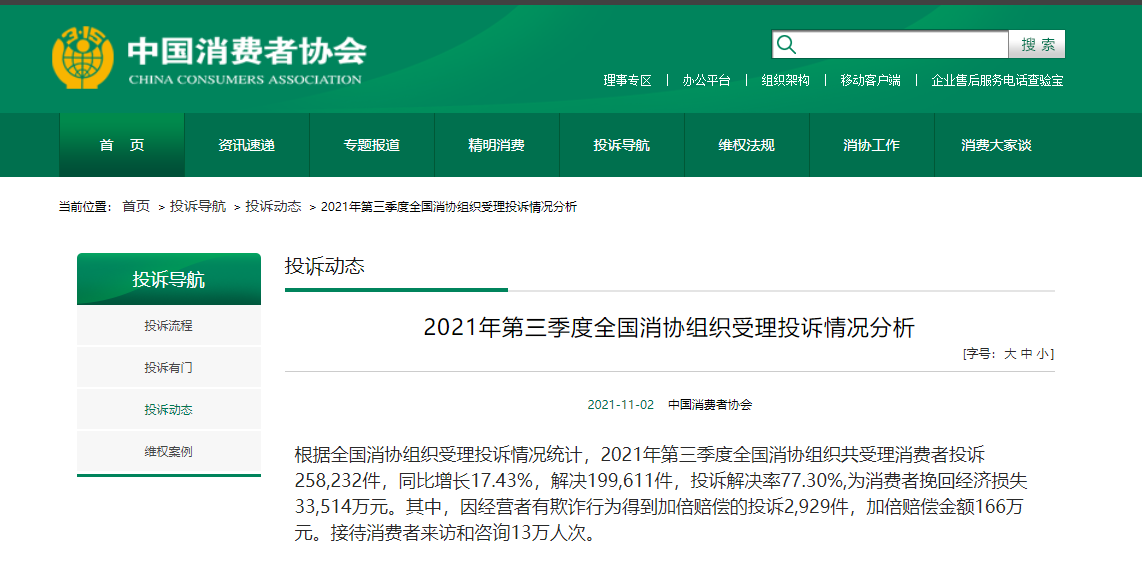Open the 组织架构 link
The width and height of the screenshot is (1142, 574).
pyautogui.click(x=785, y=80)
